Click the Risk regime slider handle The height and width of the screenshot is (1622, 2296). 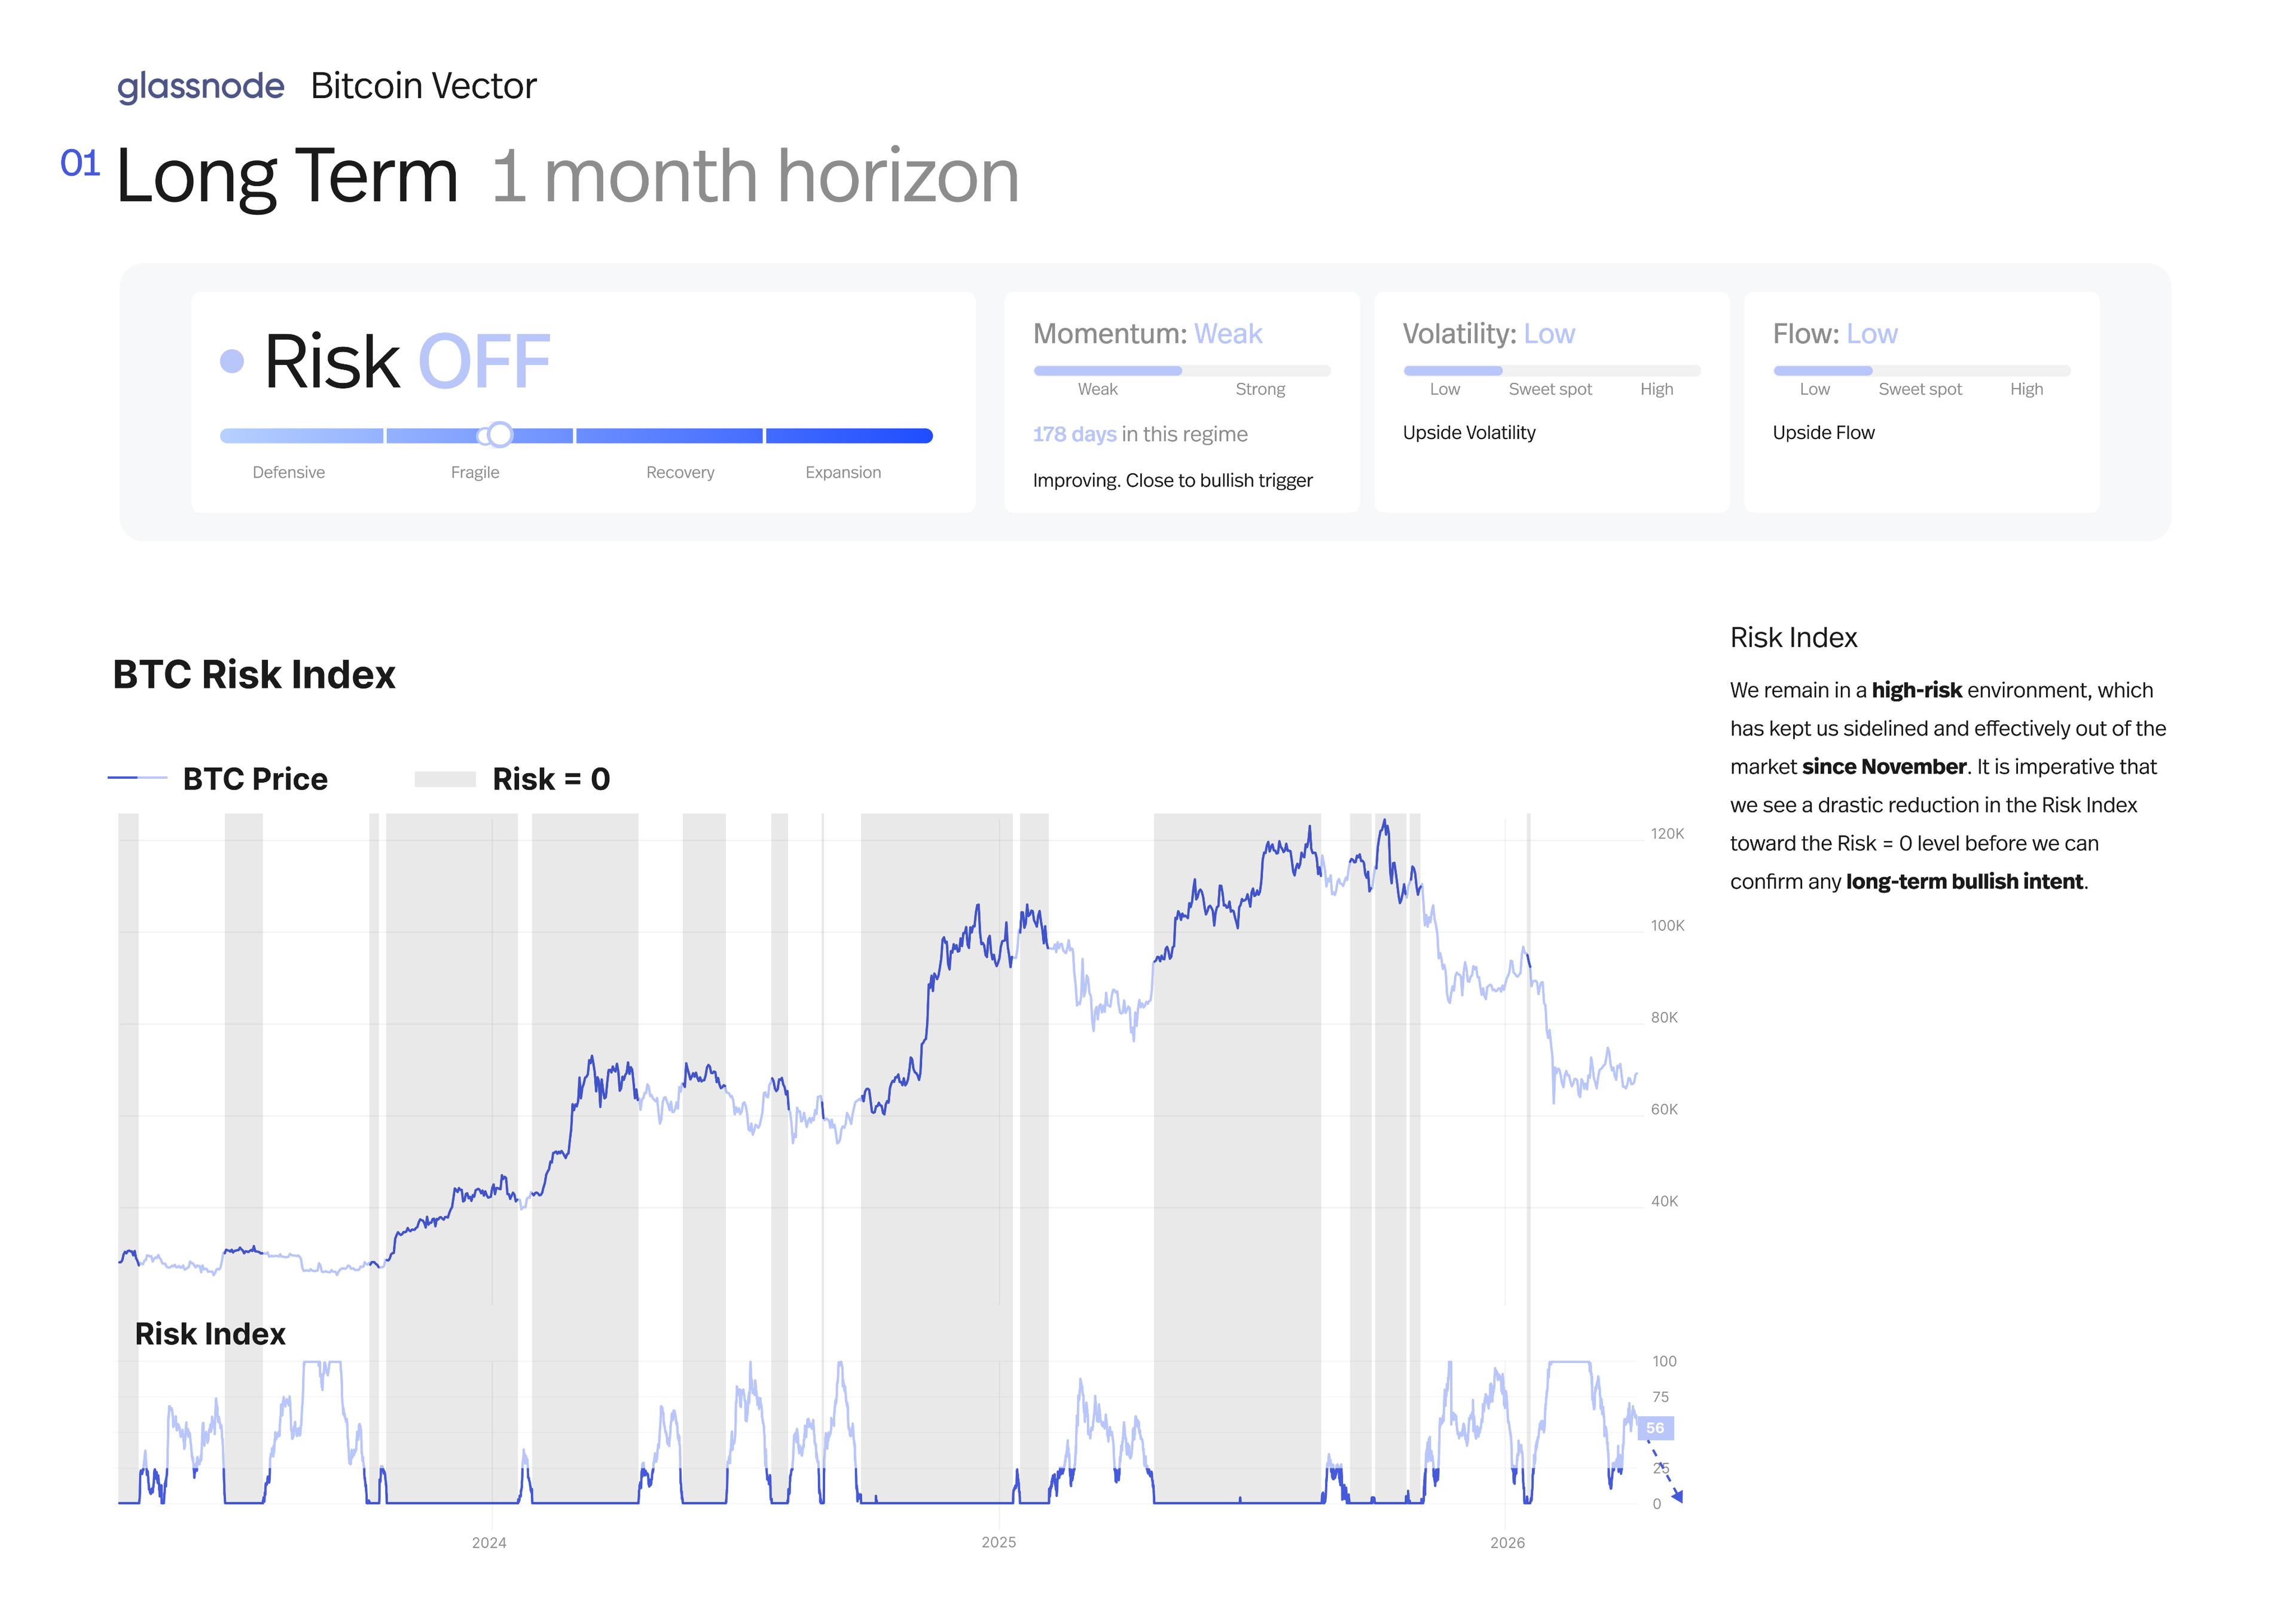click(x=499, y=435)
